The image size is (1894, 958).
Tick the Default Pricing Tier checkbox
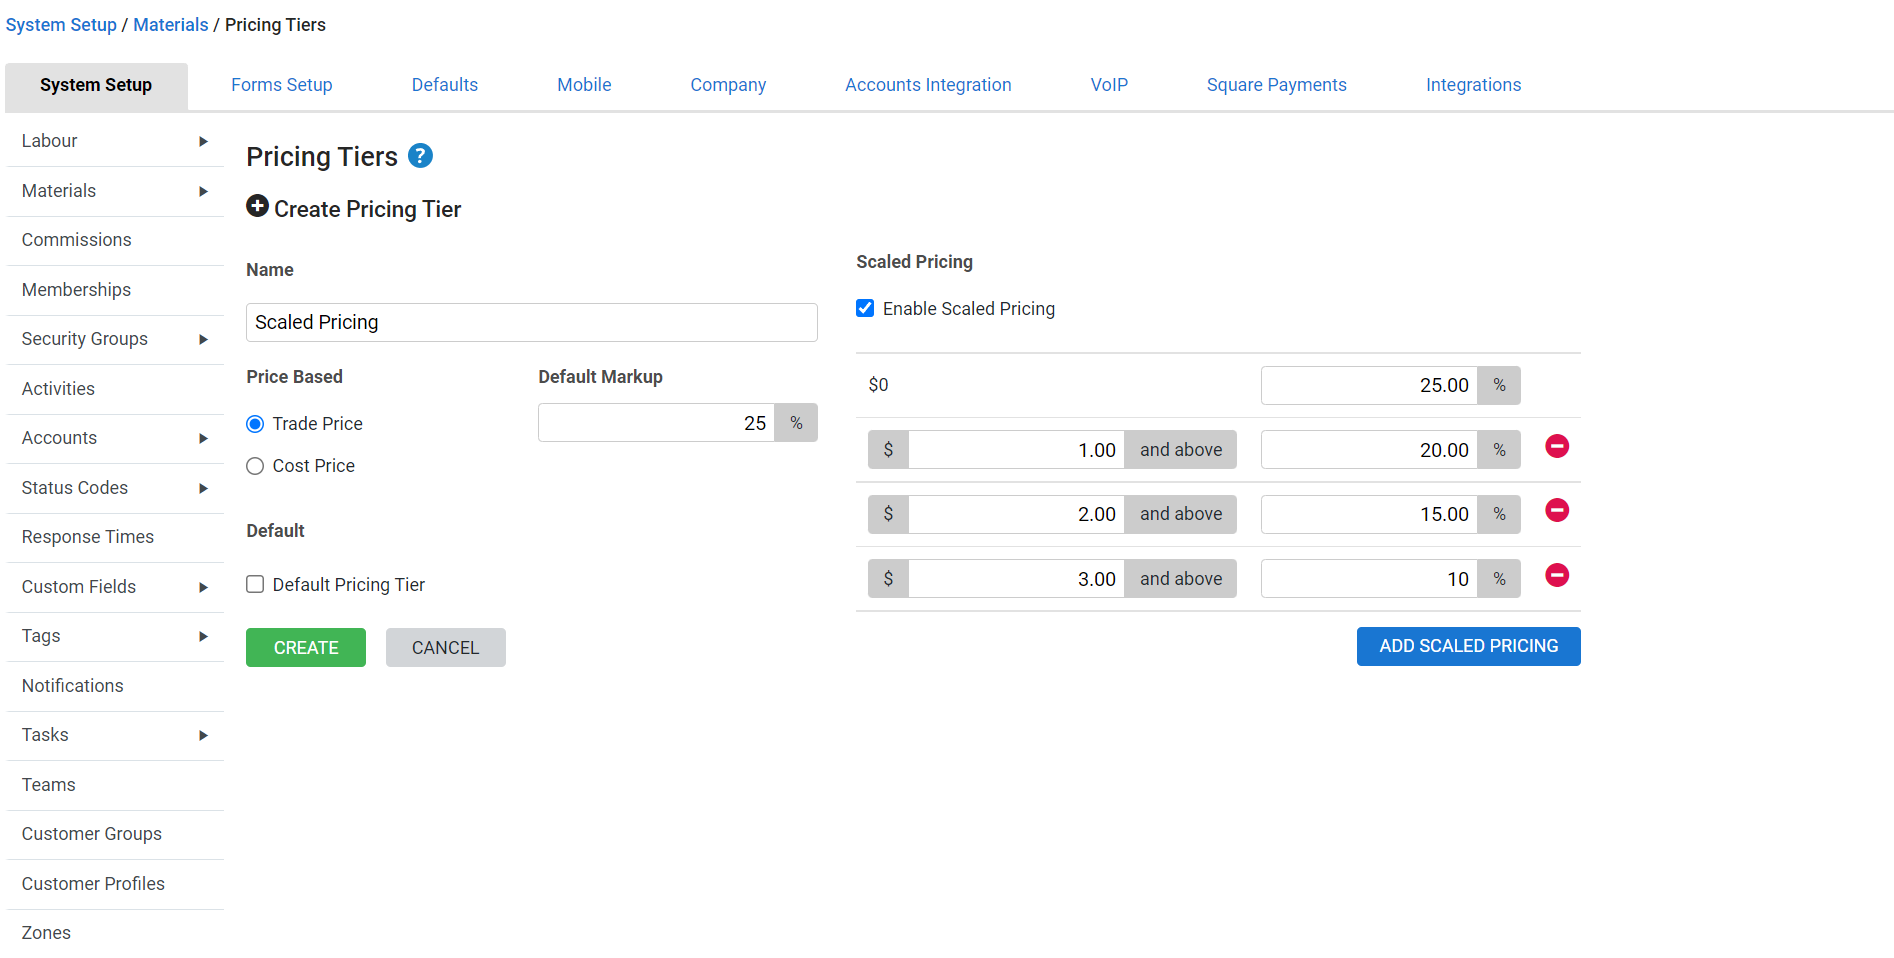pyautogui.click(x=256, y=585)
